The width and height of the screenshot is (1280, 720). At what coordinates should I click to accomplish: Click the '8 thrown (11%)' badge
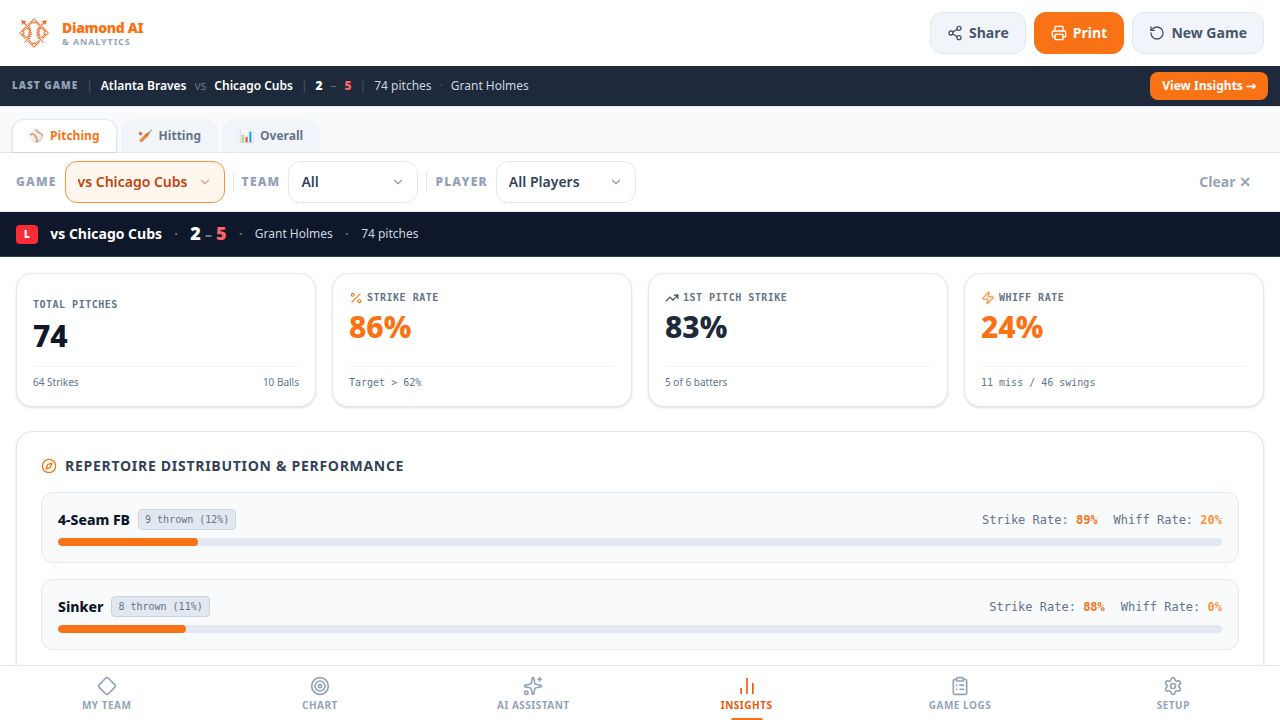pos(160,607)
